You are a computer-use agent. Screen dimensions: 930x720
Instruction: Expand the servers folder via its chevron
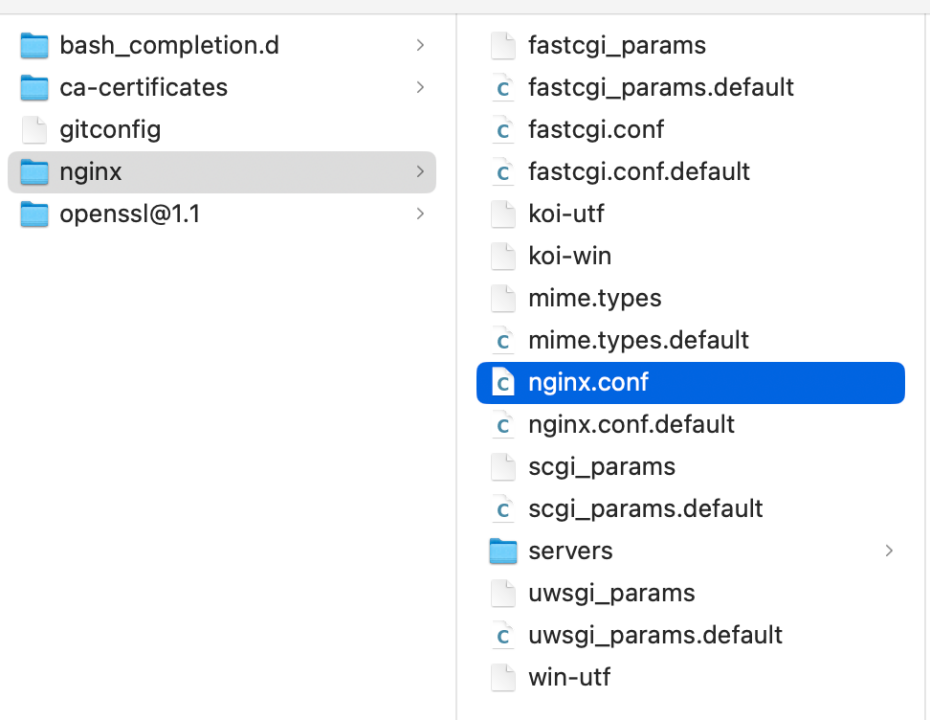click(x=889, y=551)
